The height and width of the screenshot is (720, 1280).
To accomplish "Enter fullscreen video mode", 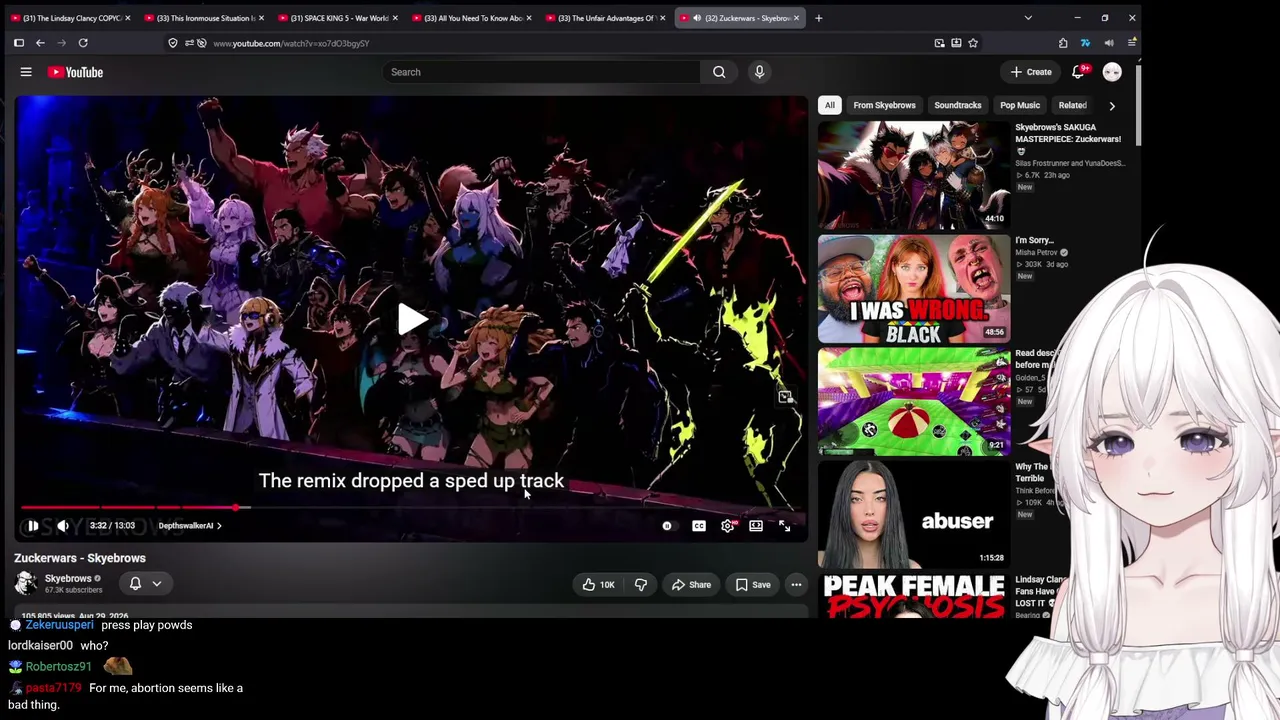I will pyautogui.click(x=785, y=526).
